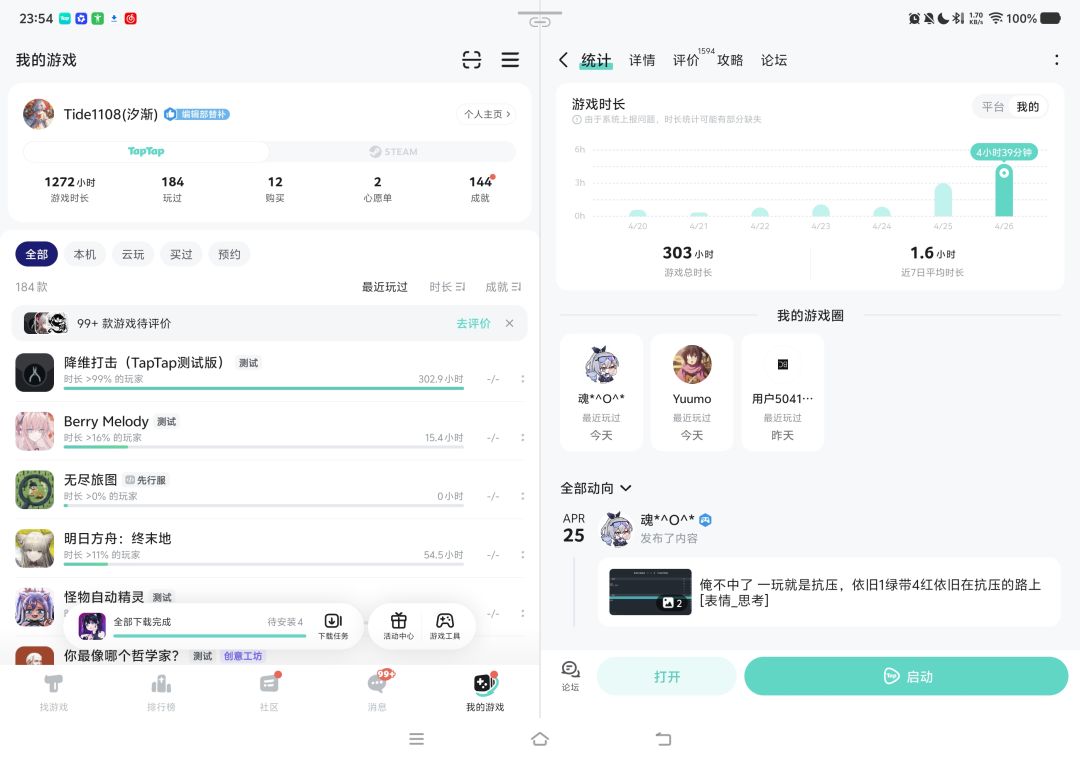The width and height of the screenshot is (1080, 759).
Task: Go to 排行榜 bottom nav
Action: (161, 692)
